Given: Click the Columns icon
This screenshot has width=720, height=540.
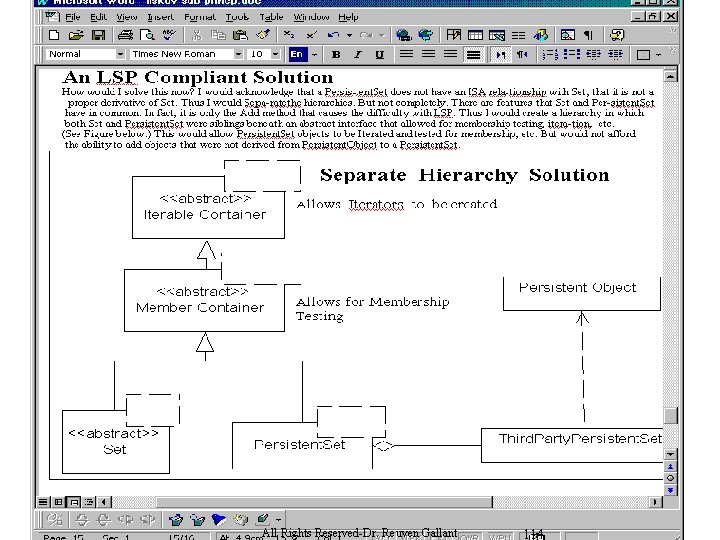Looking at the screenshot, I should [x=518, y=35].
